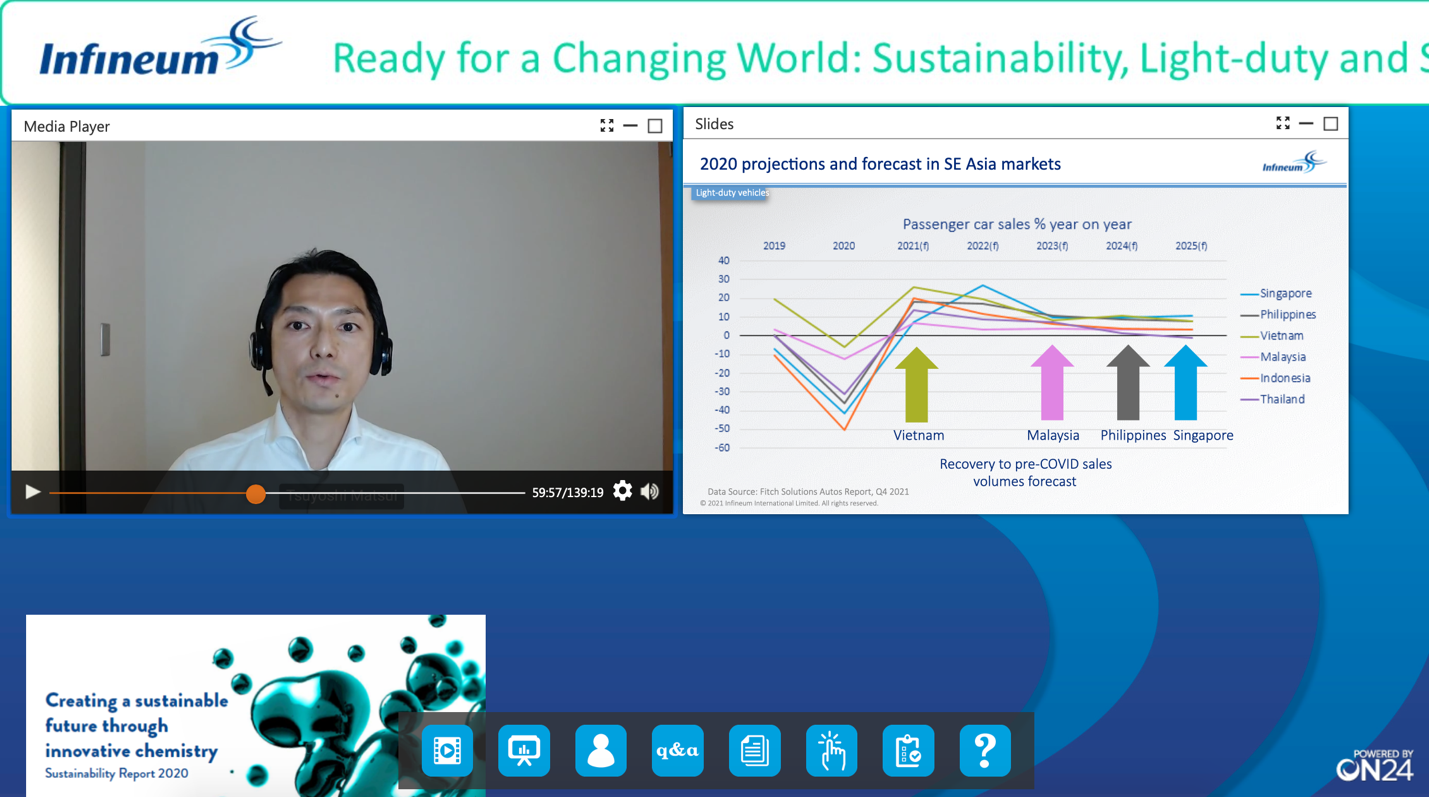Click the "© 2021 Infineum International Limited" copyright line
This screenshot has height=797, width=1429.
789,503
